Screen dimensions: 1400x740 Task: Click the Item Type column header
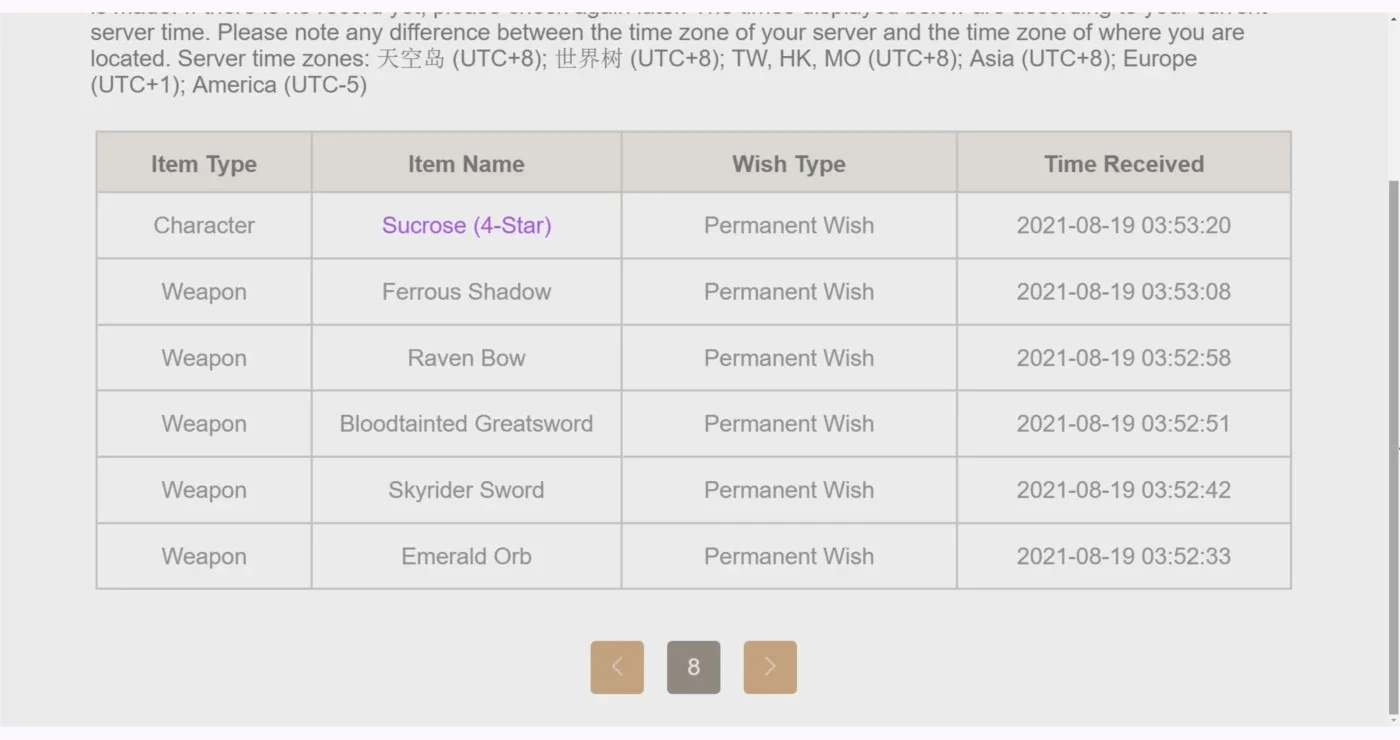click(204, 163)
